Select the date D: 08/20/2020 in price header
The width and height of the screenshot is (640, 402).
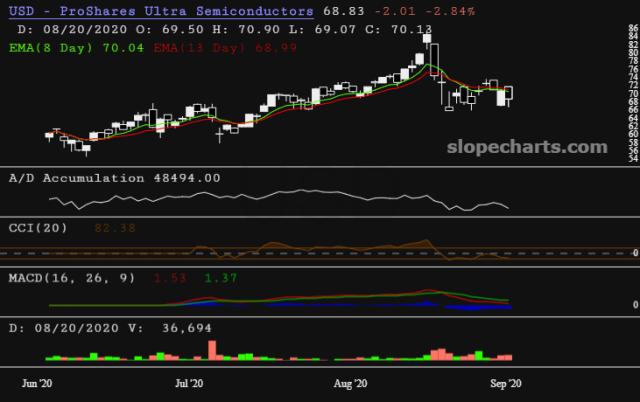[x=72, y=29]
